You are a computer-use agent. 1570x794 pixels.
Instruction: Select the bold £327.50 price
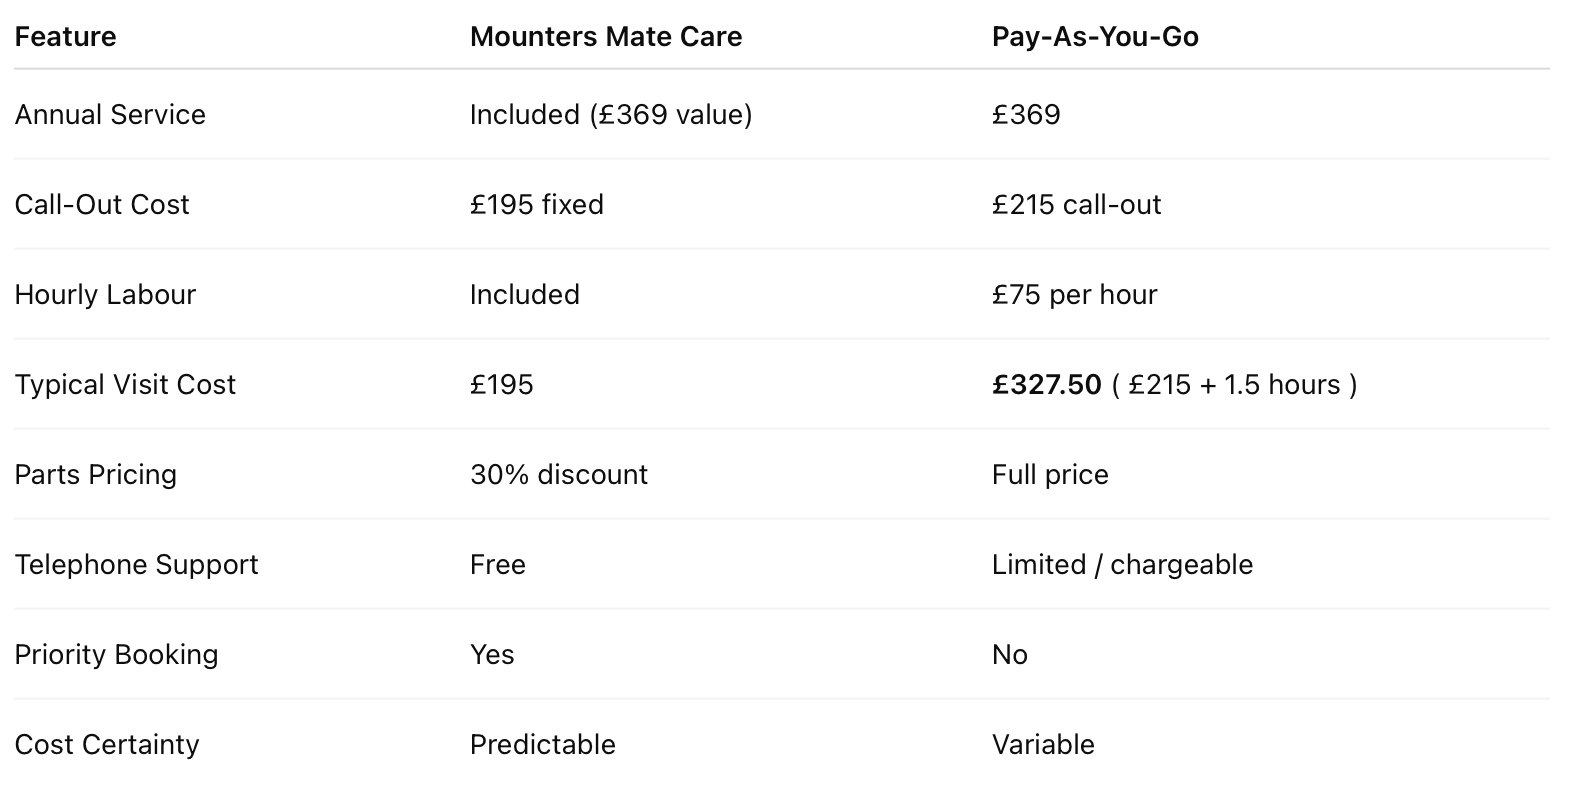pyautogui.click(x=1046, y=385)
